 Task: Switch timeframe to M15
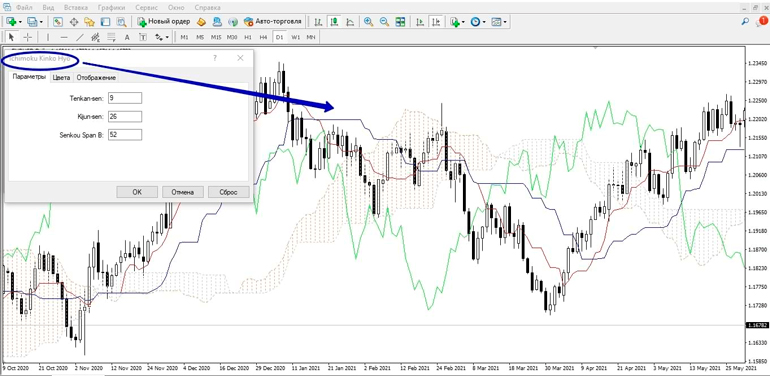tap(216, 37)
